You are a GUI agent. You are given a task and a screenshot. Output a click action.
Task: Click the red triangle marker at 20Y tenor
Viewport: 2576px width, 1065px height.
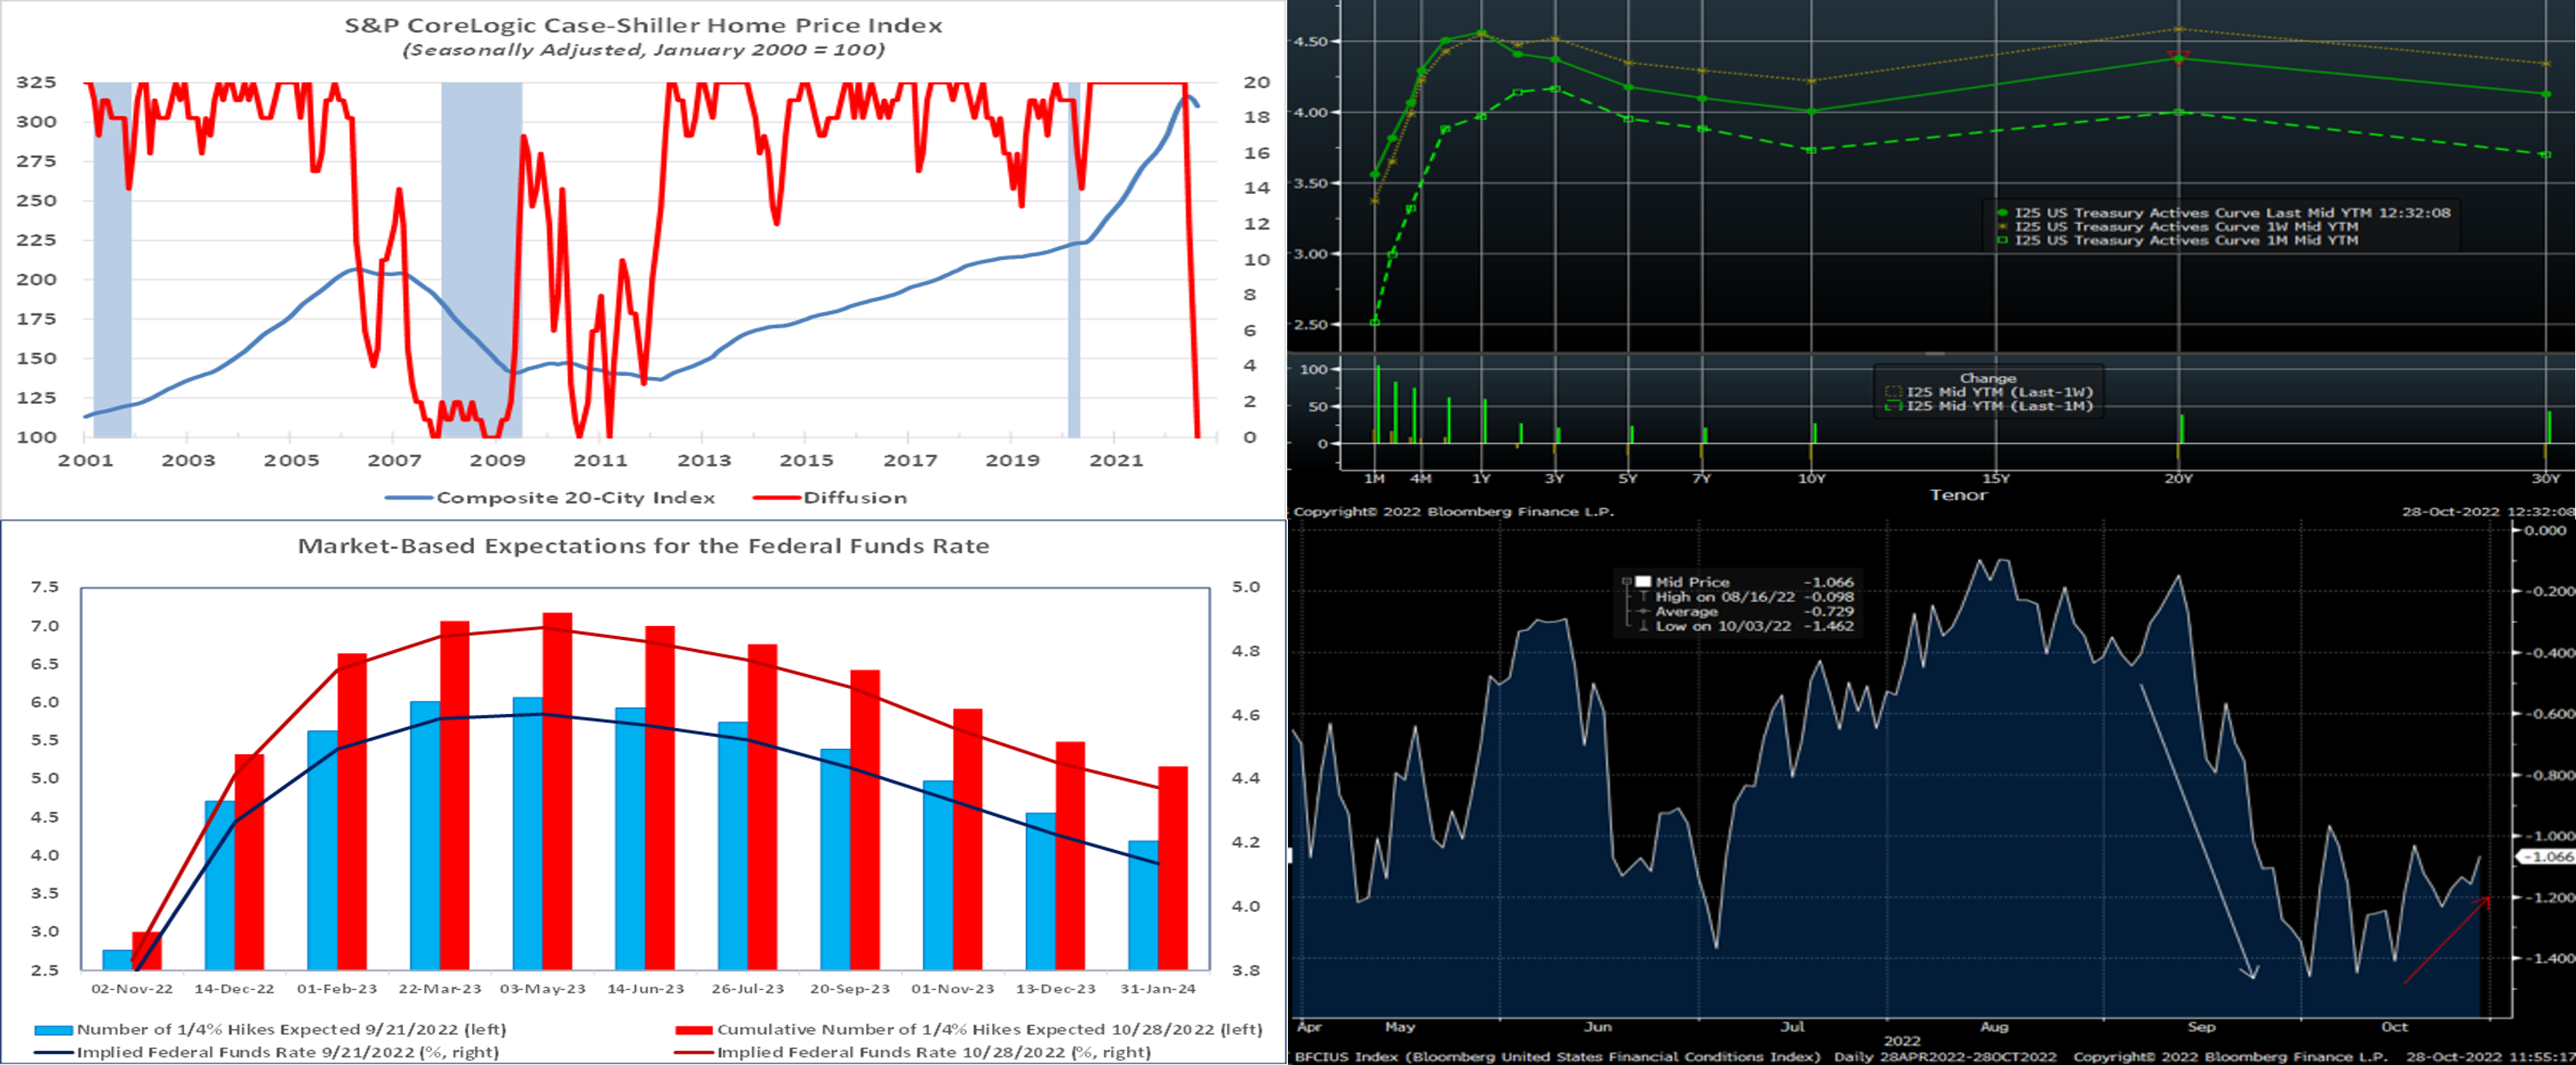pyautogui.click(x=2178, y=55)
